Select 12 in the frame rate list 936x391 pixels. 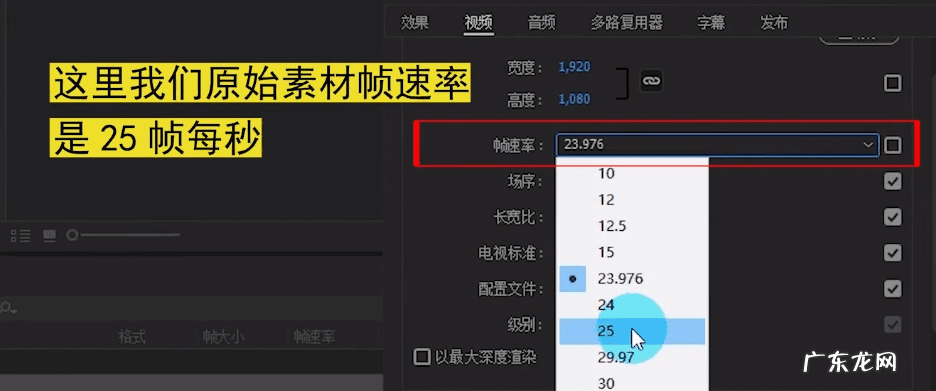[x=632, y=199]
